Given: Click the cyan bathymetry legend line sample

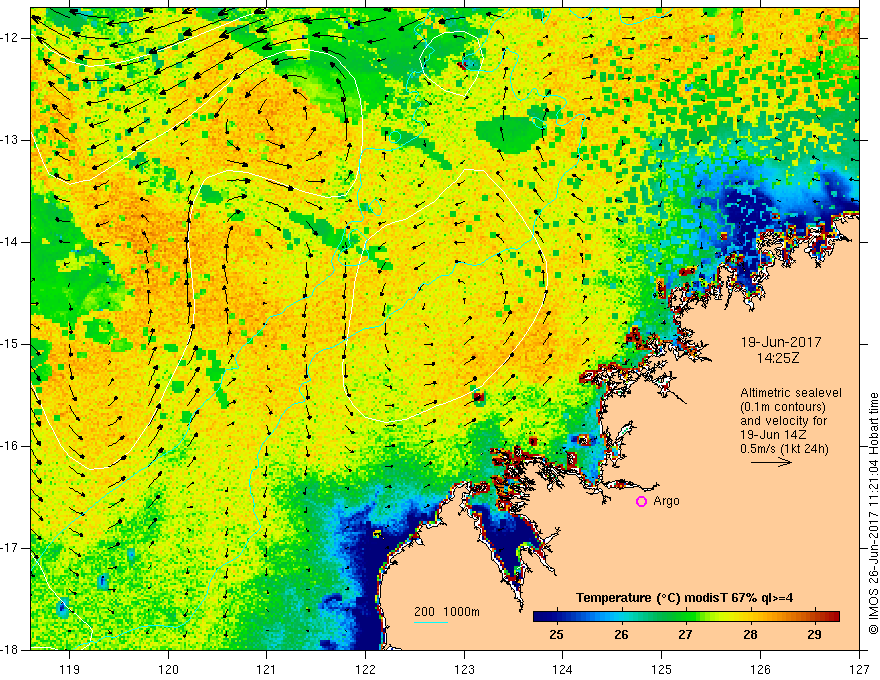Looking at the screenshot, I should pyautogui.click(x=430, y=622).
